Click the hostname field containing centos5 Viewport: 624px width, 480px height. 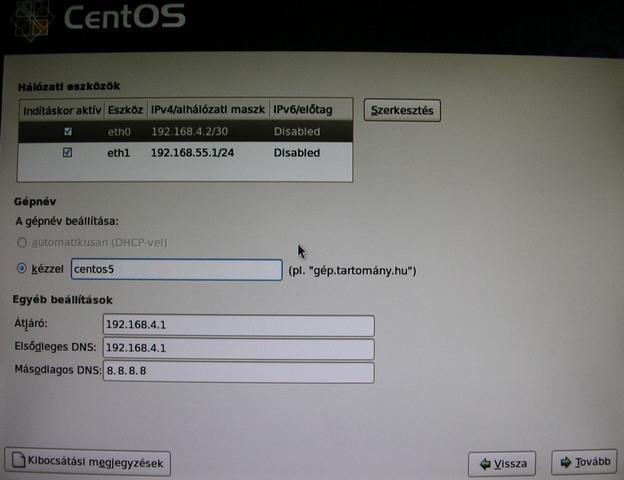(x=177, y=270)
